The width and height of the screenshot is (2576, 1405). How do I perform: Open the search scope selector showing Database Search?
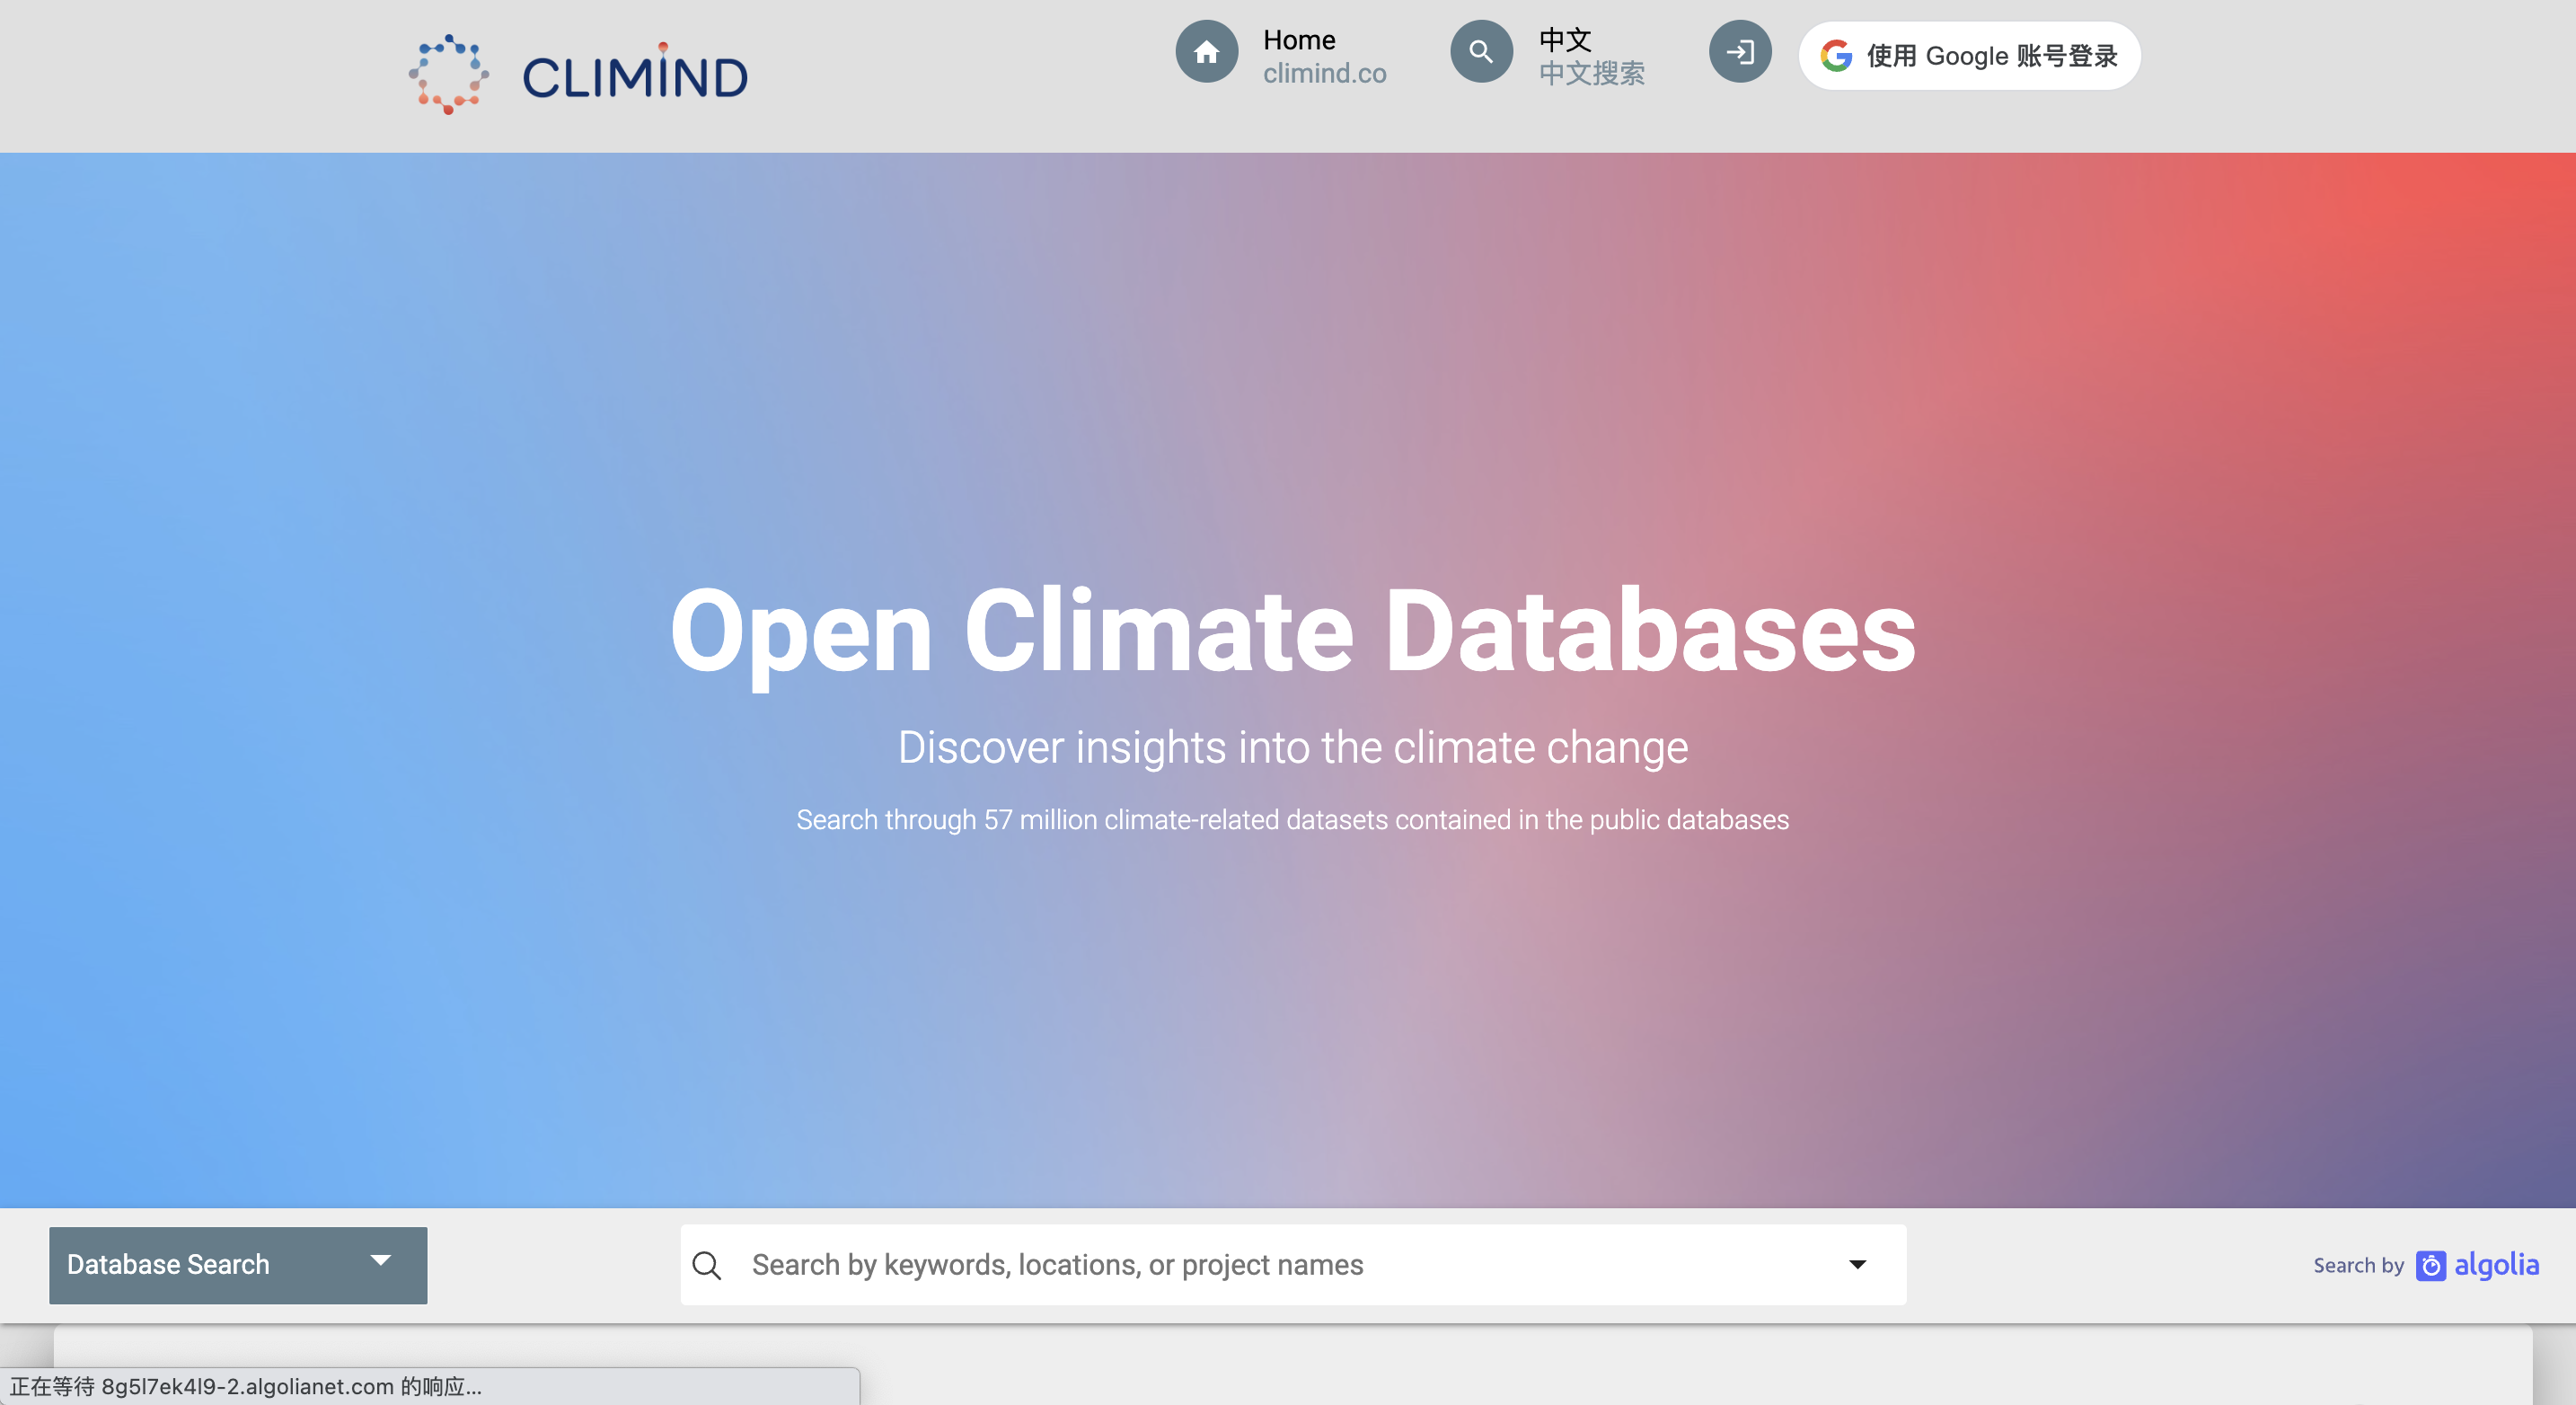pos(236,1264)
